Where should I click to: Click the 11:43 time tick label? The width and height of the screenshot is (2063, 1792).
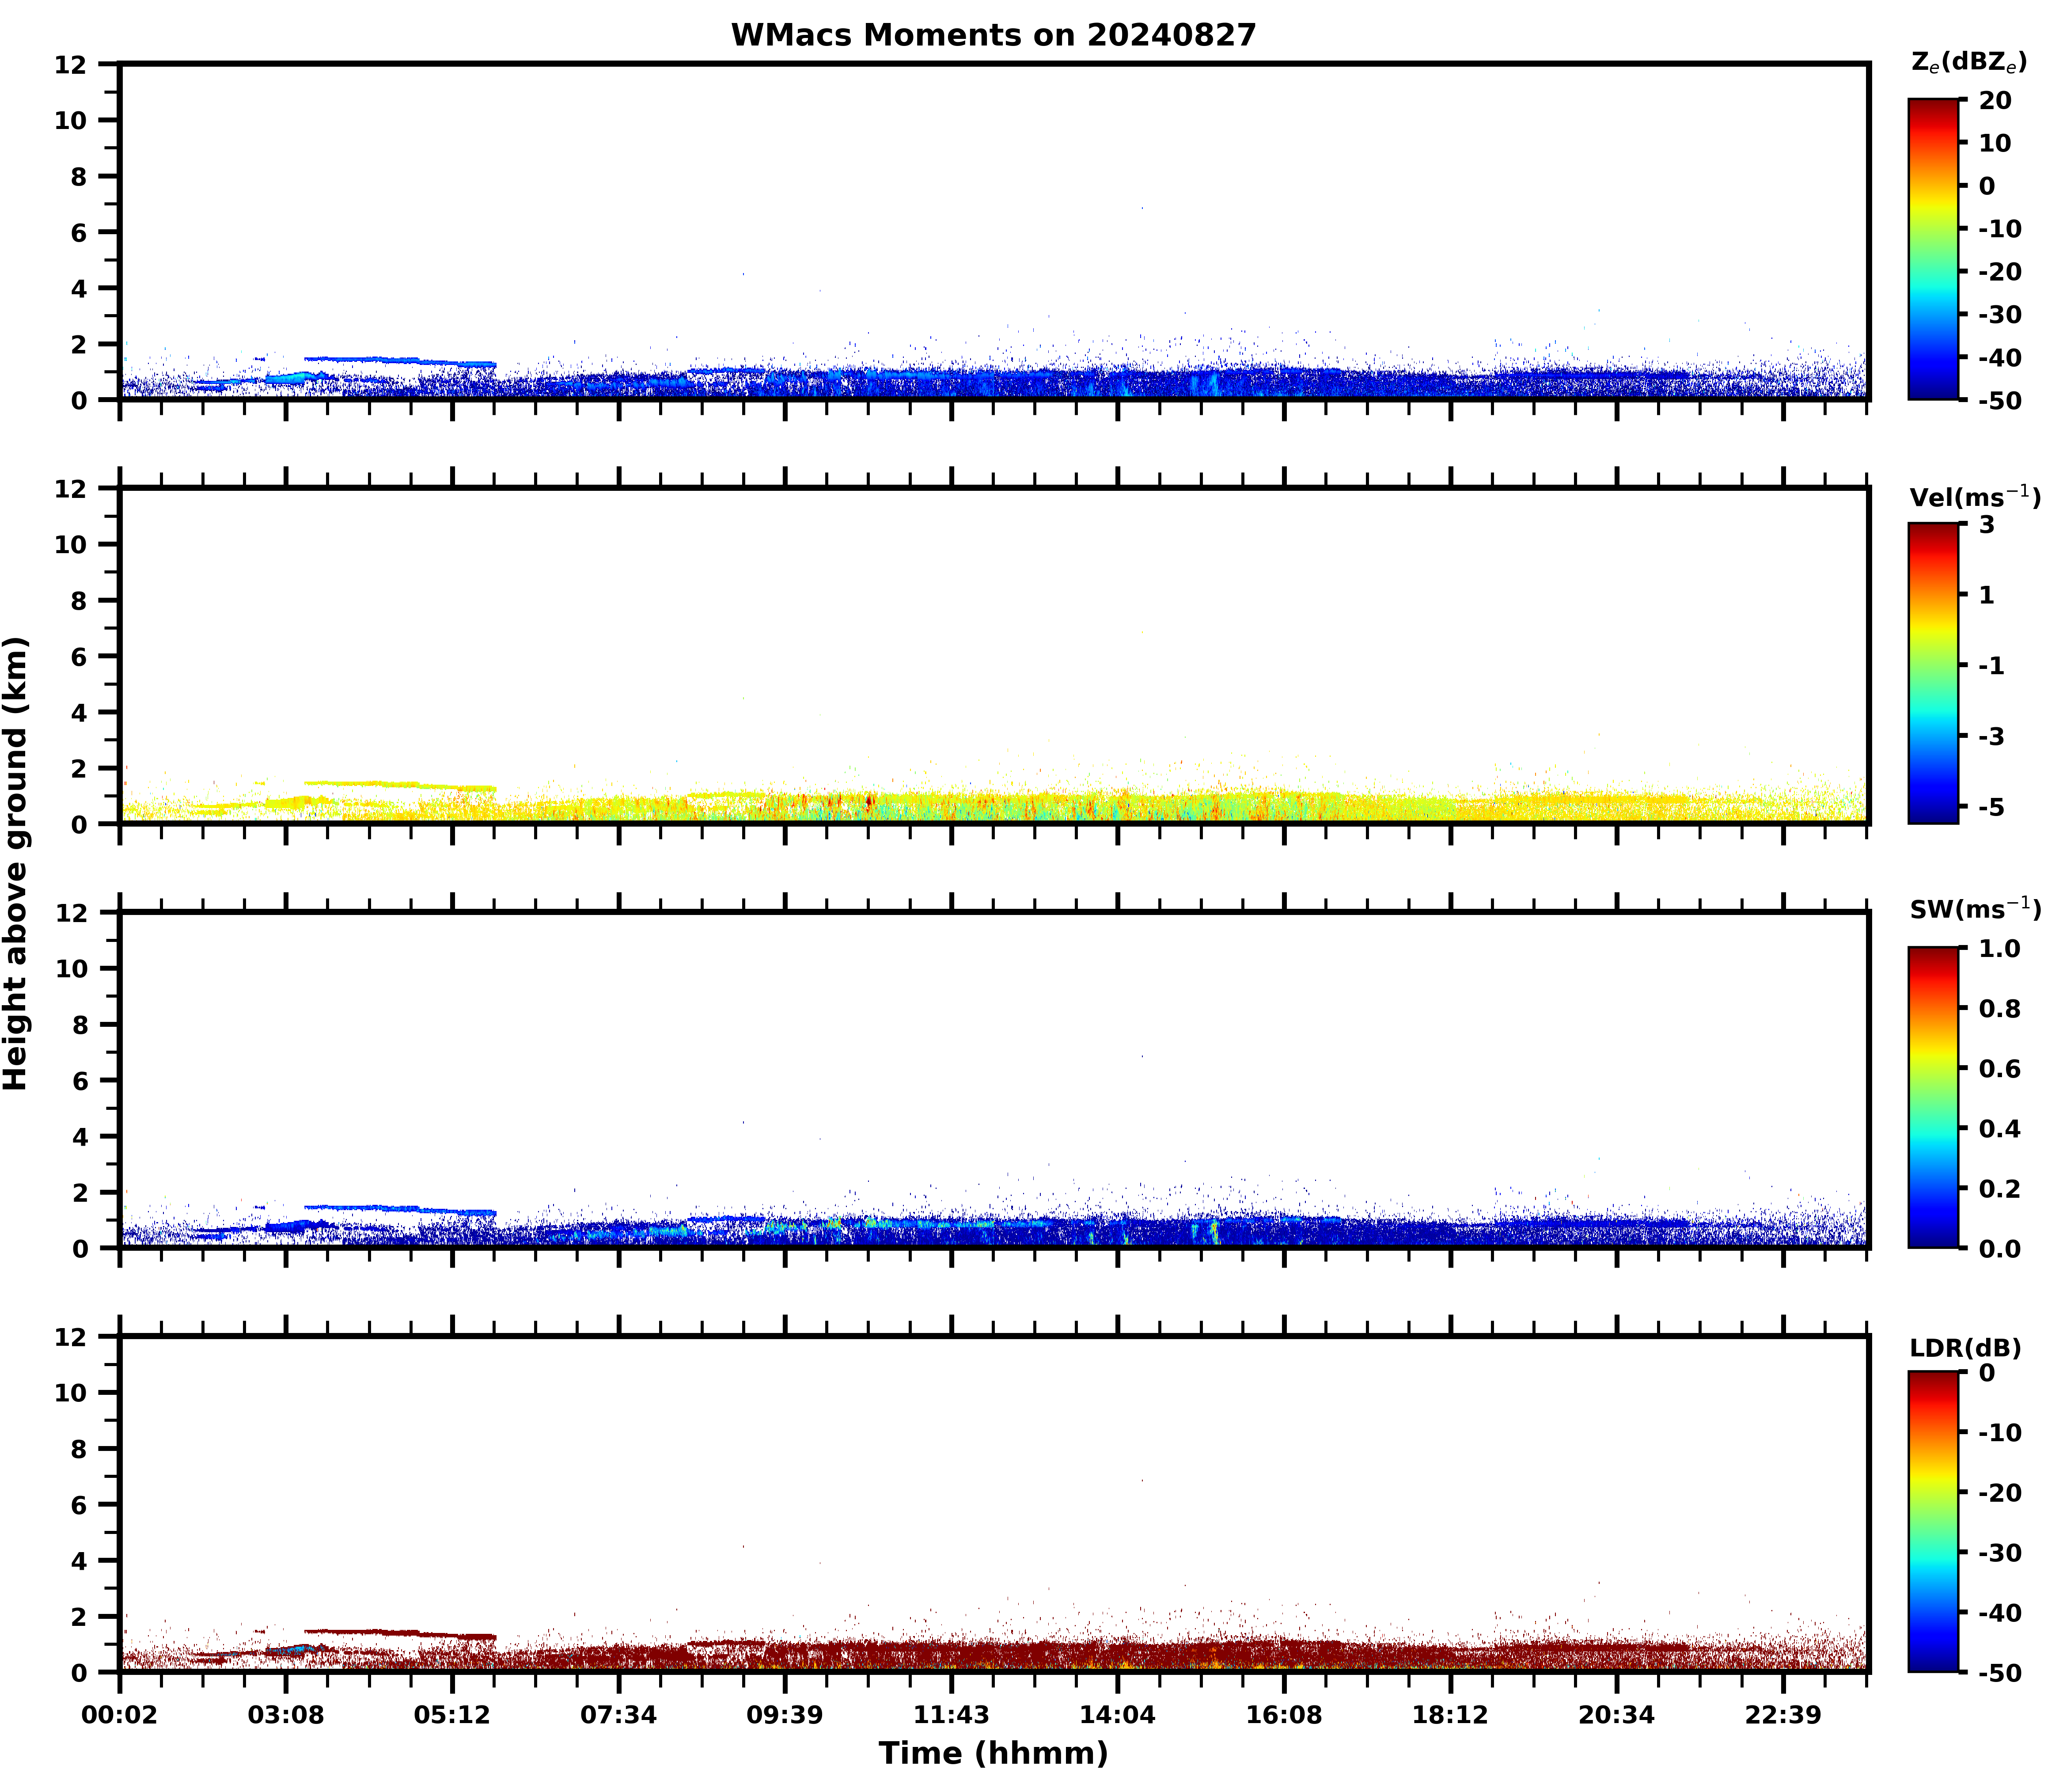tap(951, 1716)
